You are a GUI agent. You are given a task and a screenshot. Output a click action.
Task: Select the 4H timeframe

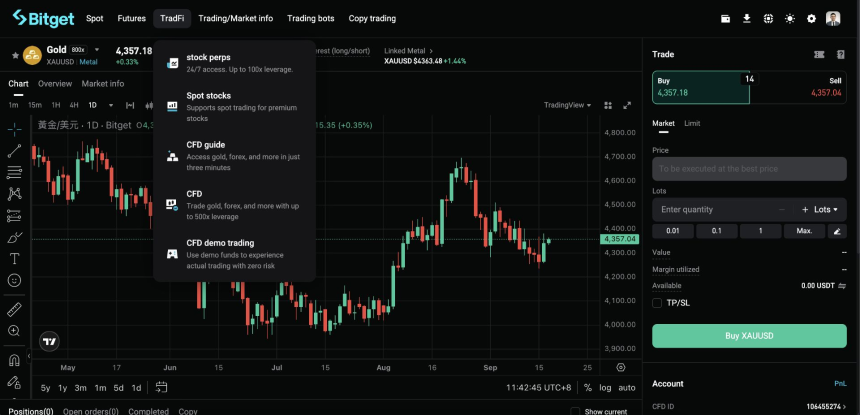[73, 105]
